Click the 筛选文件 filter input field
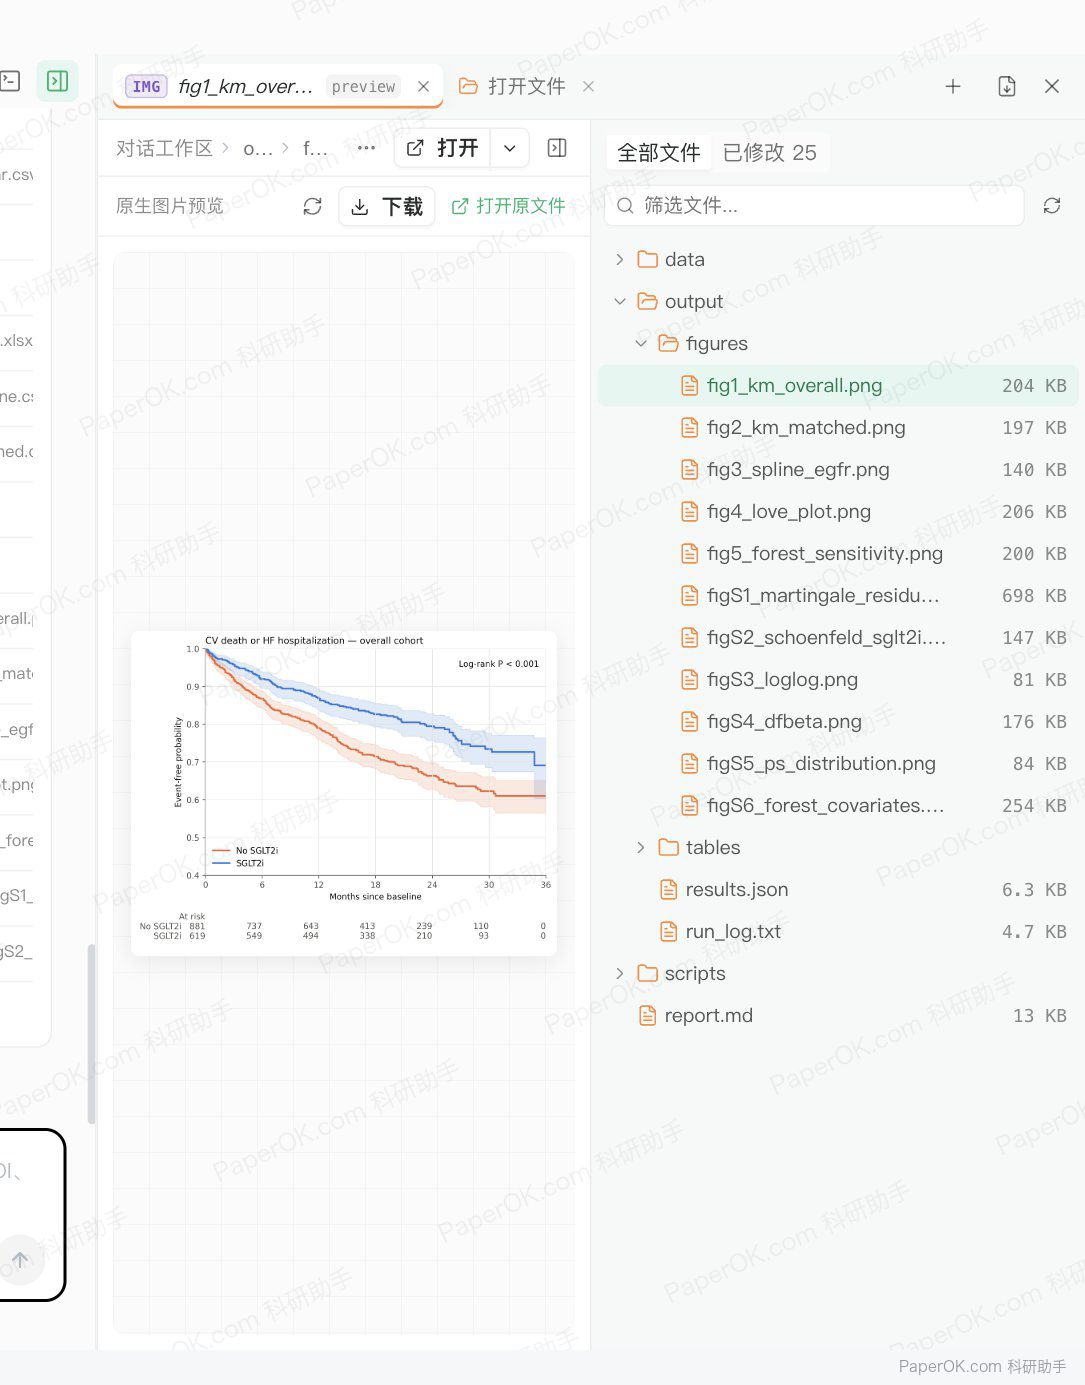Screen dimensions: 1085x1385 (814, 205)
